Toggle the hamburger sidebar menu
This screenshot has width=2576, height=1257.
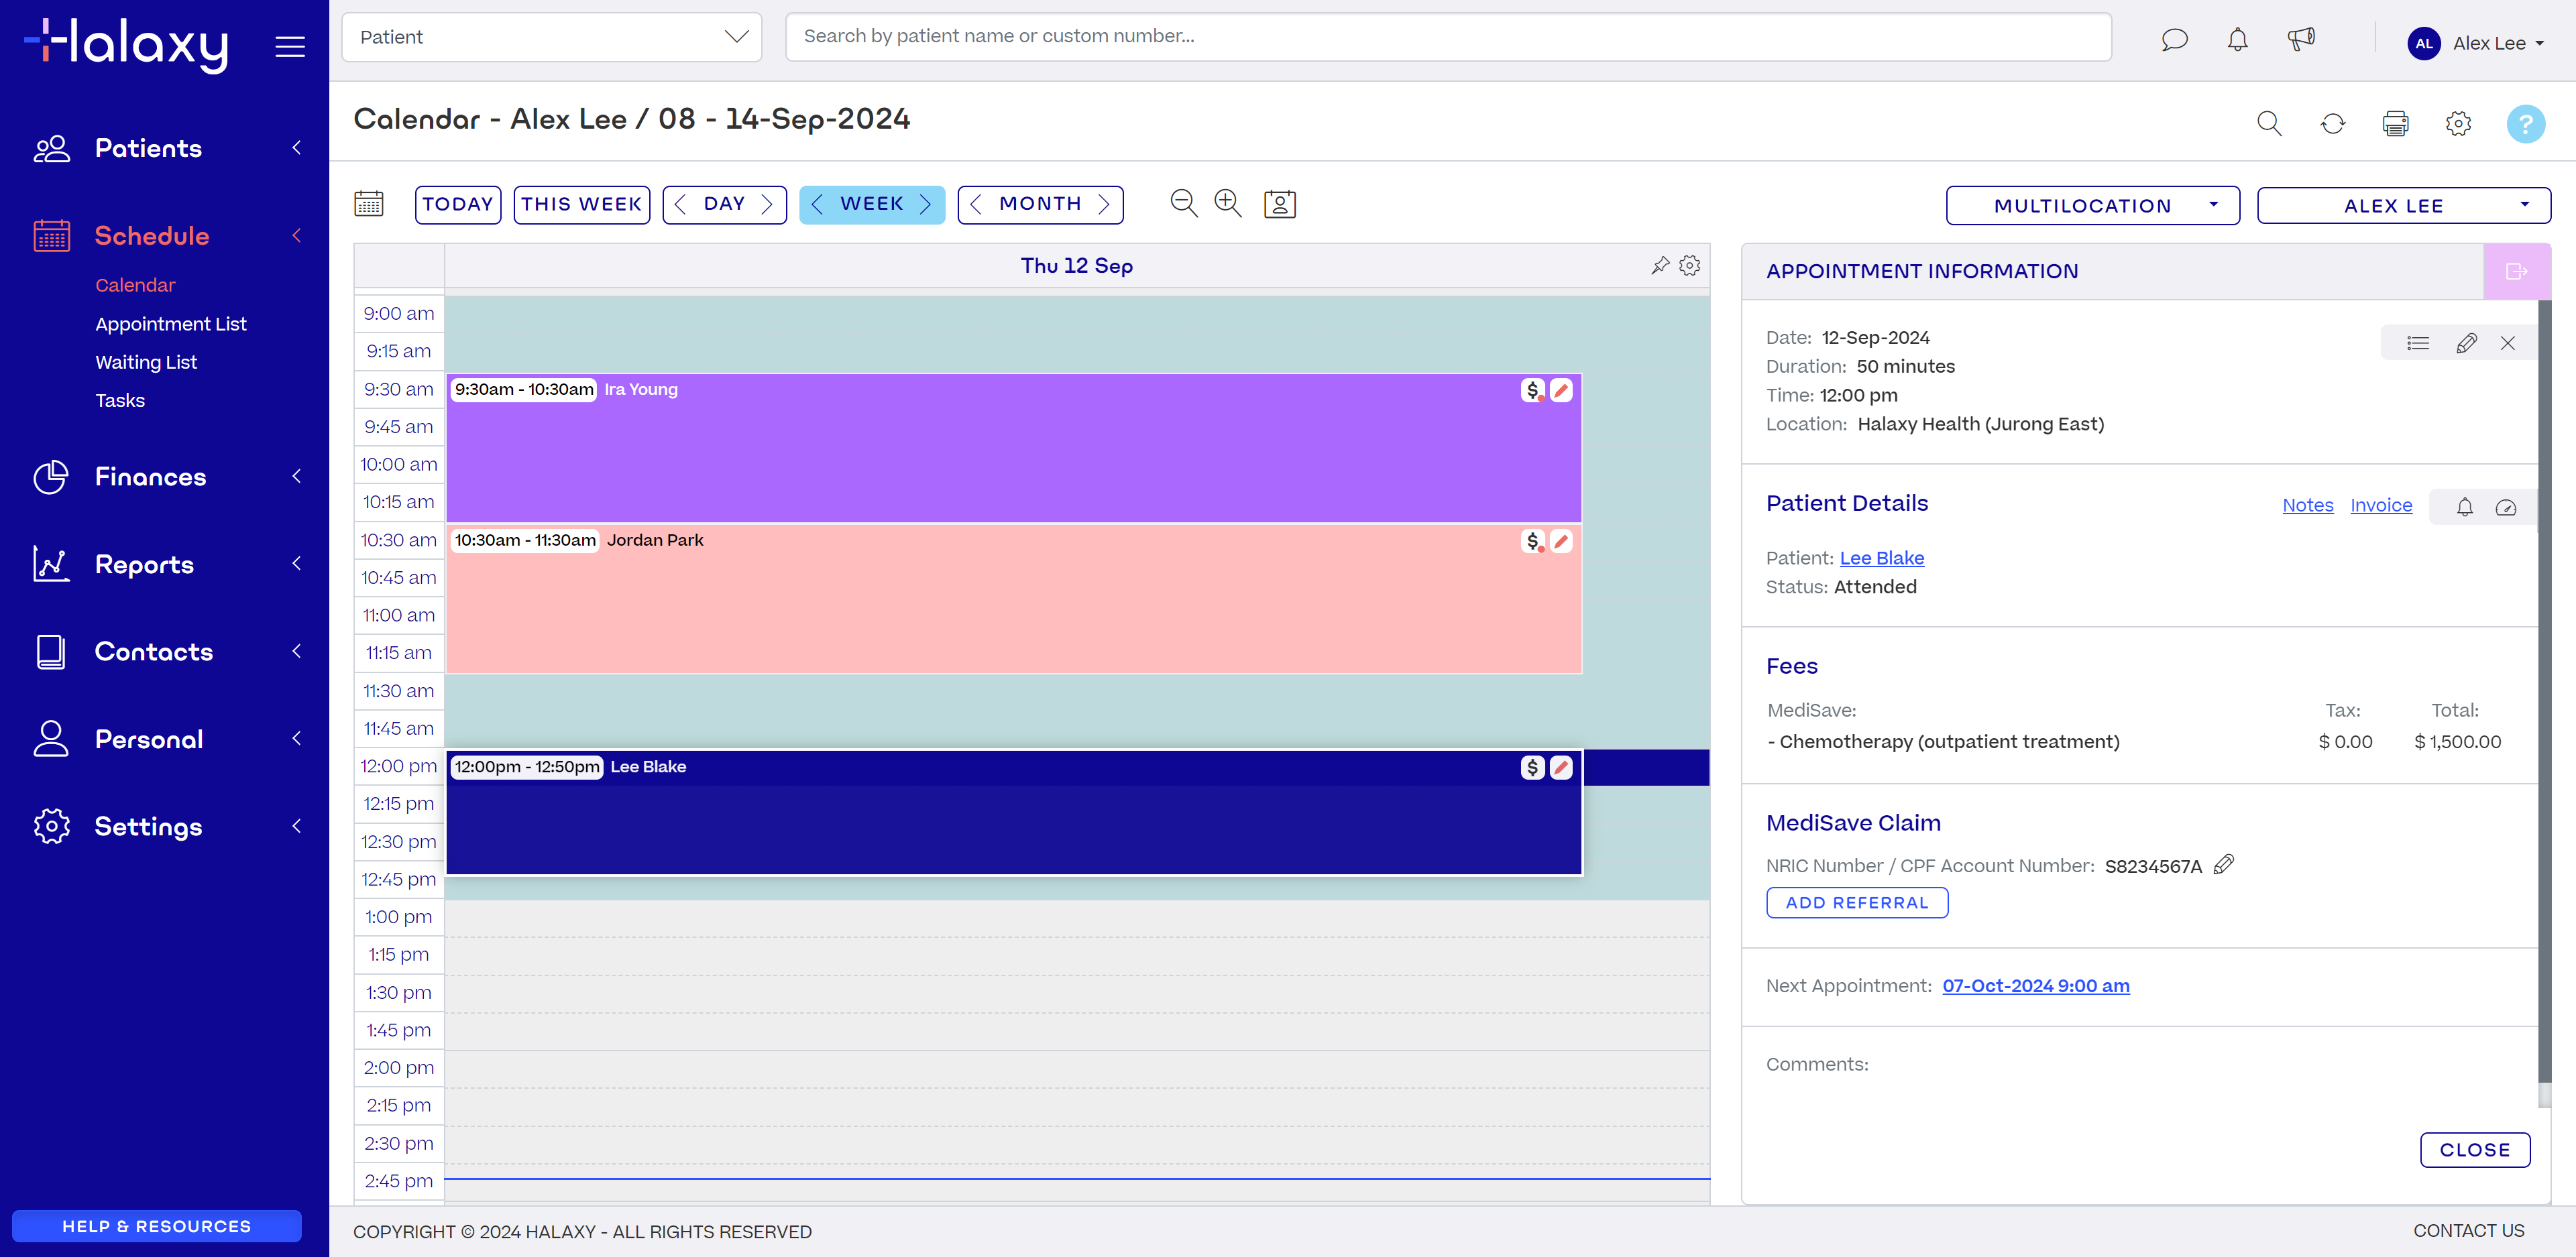(290, 46)
